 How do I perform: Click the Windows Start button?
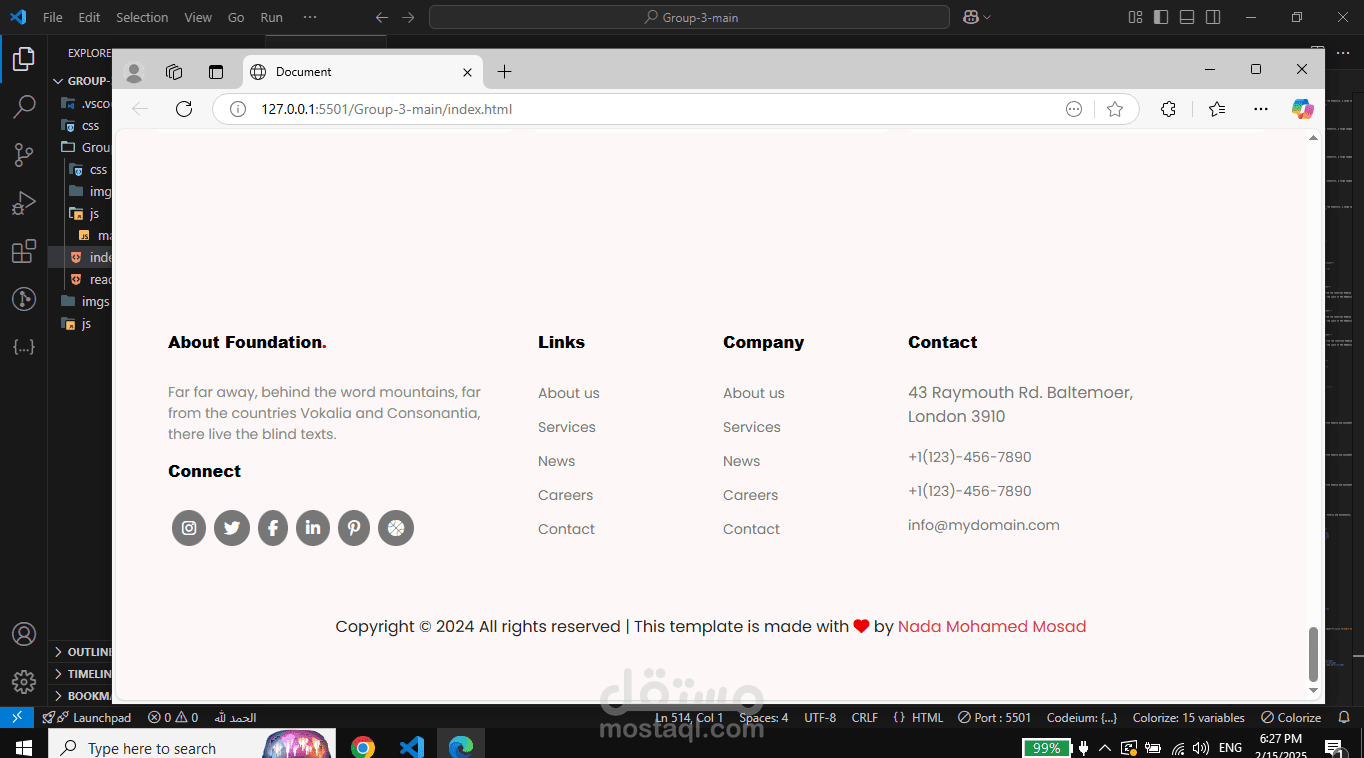24,747
